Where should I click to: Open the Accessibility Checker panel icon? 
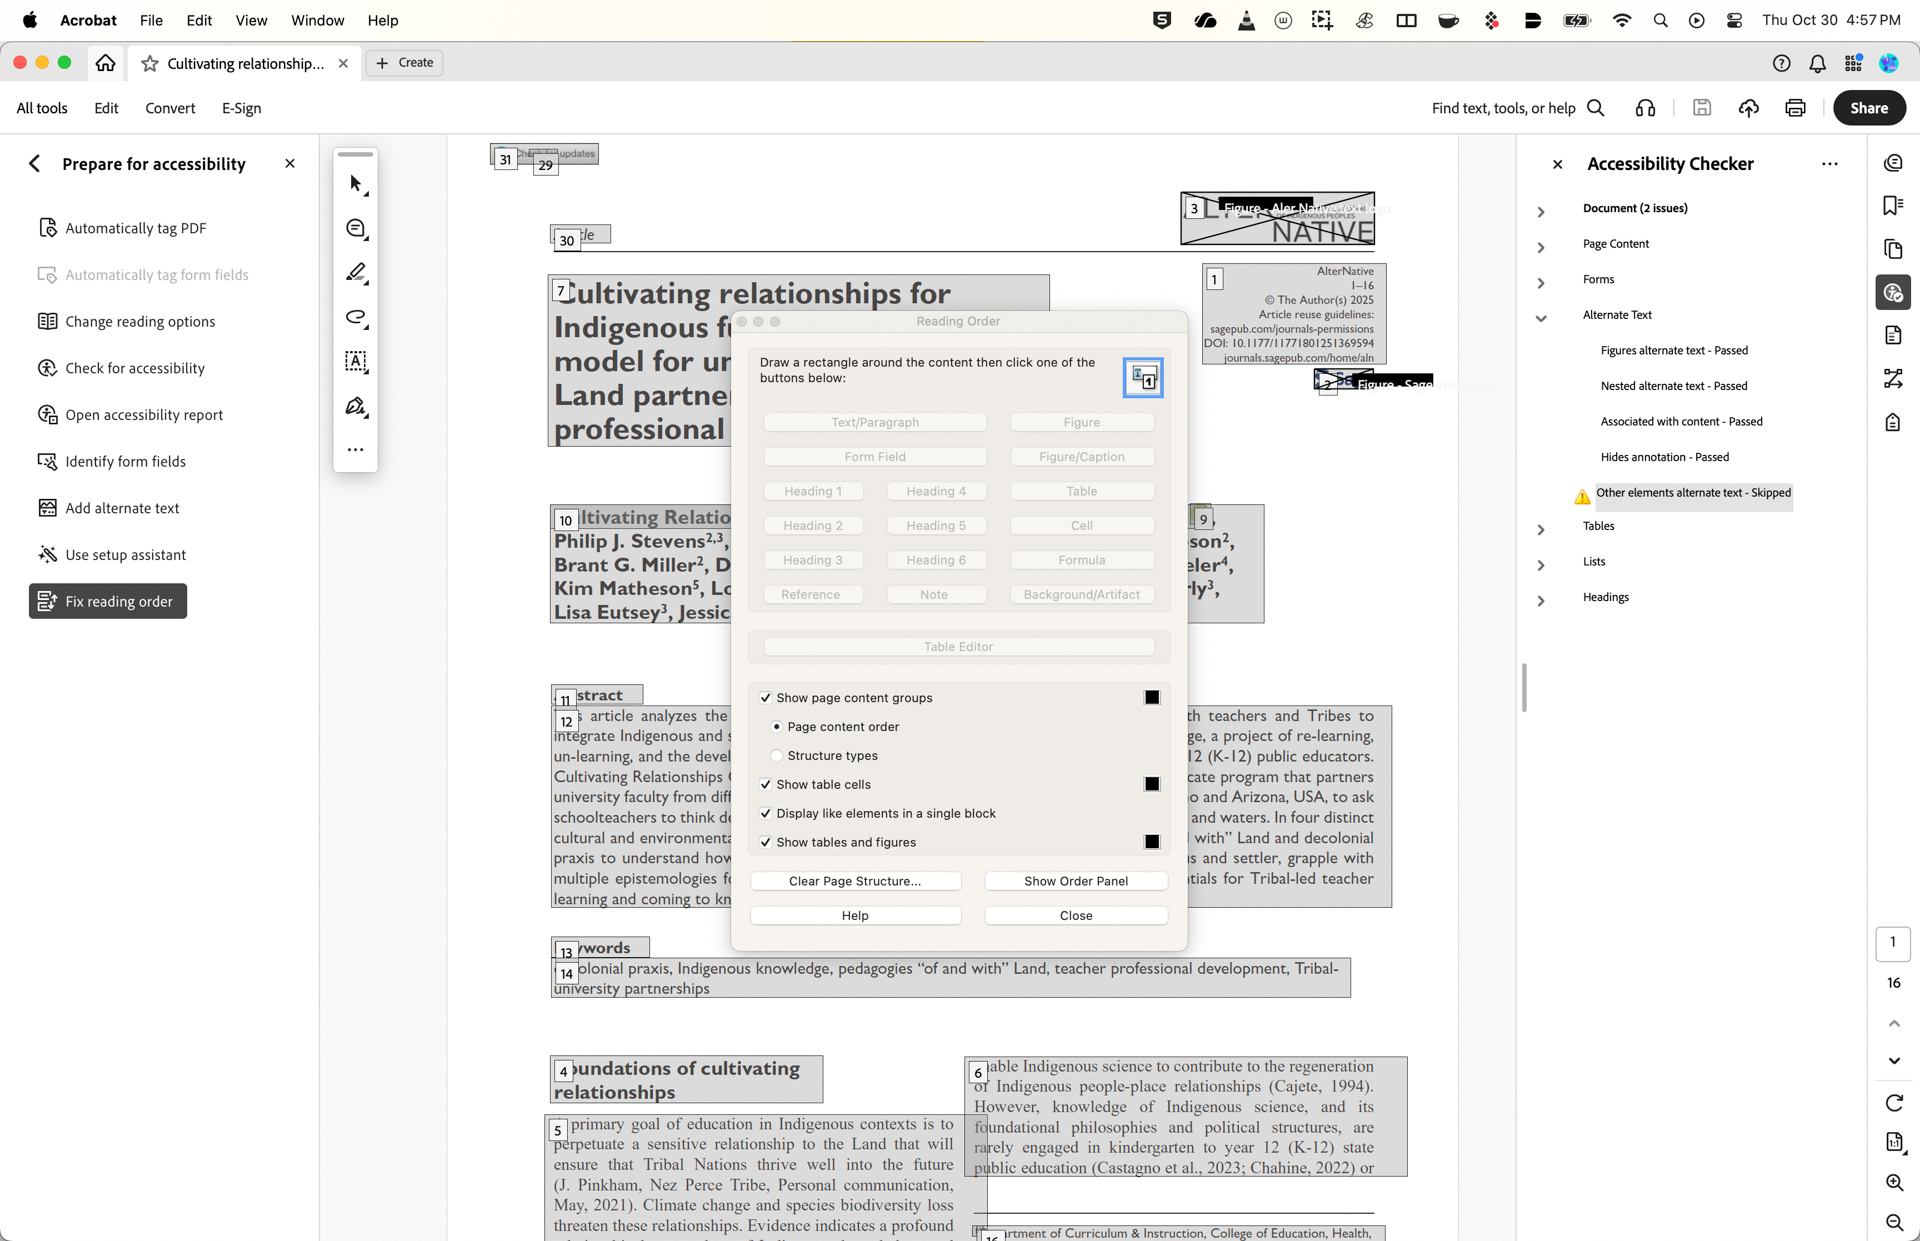point(1893,292)
